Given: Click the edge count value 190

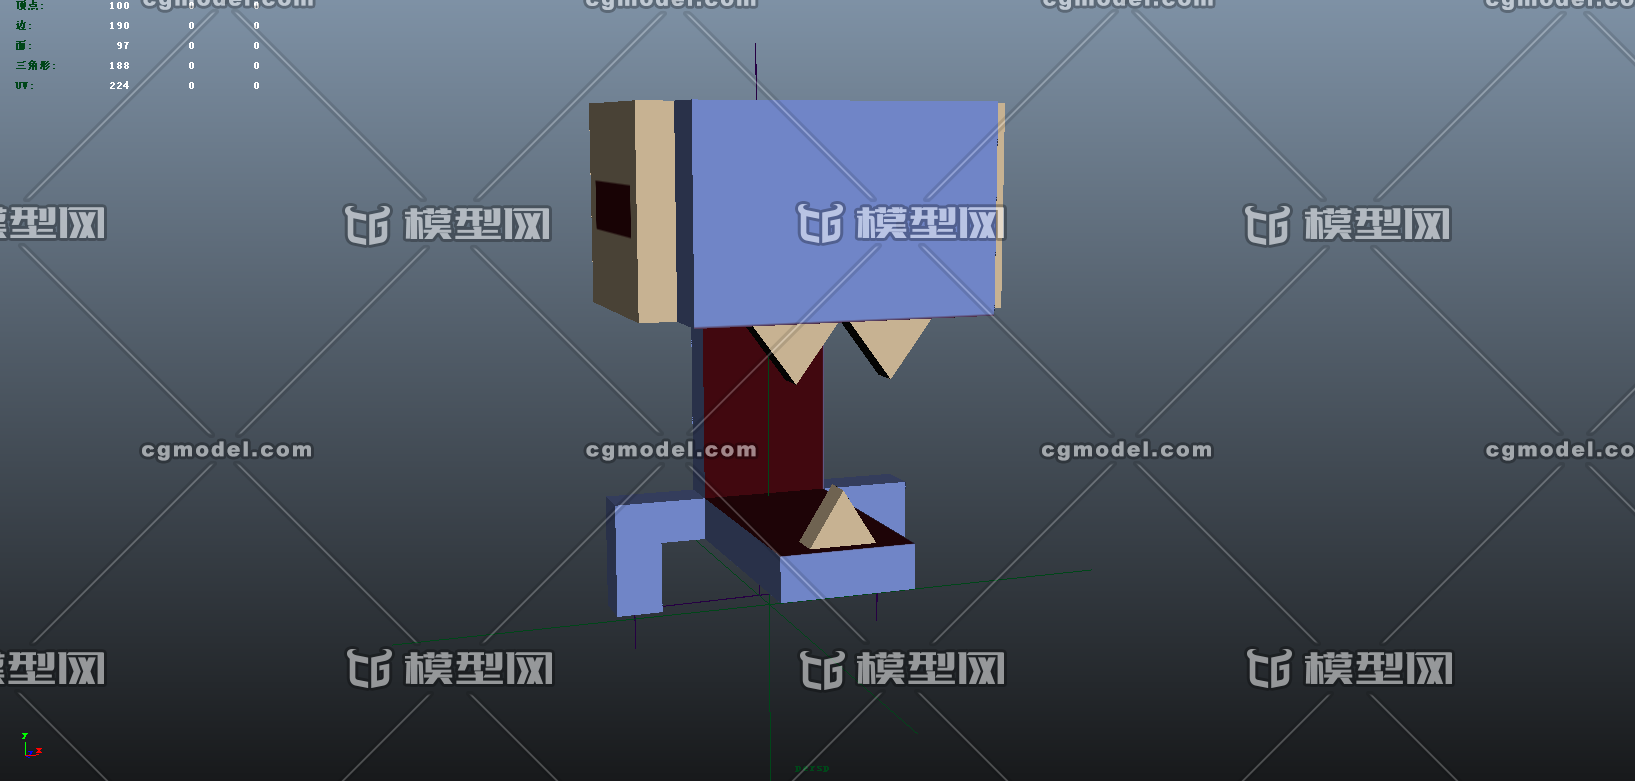Looking at the screenshot, I should [119, 26].
